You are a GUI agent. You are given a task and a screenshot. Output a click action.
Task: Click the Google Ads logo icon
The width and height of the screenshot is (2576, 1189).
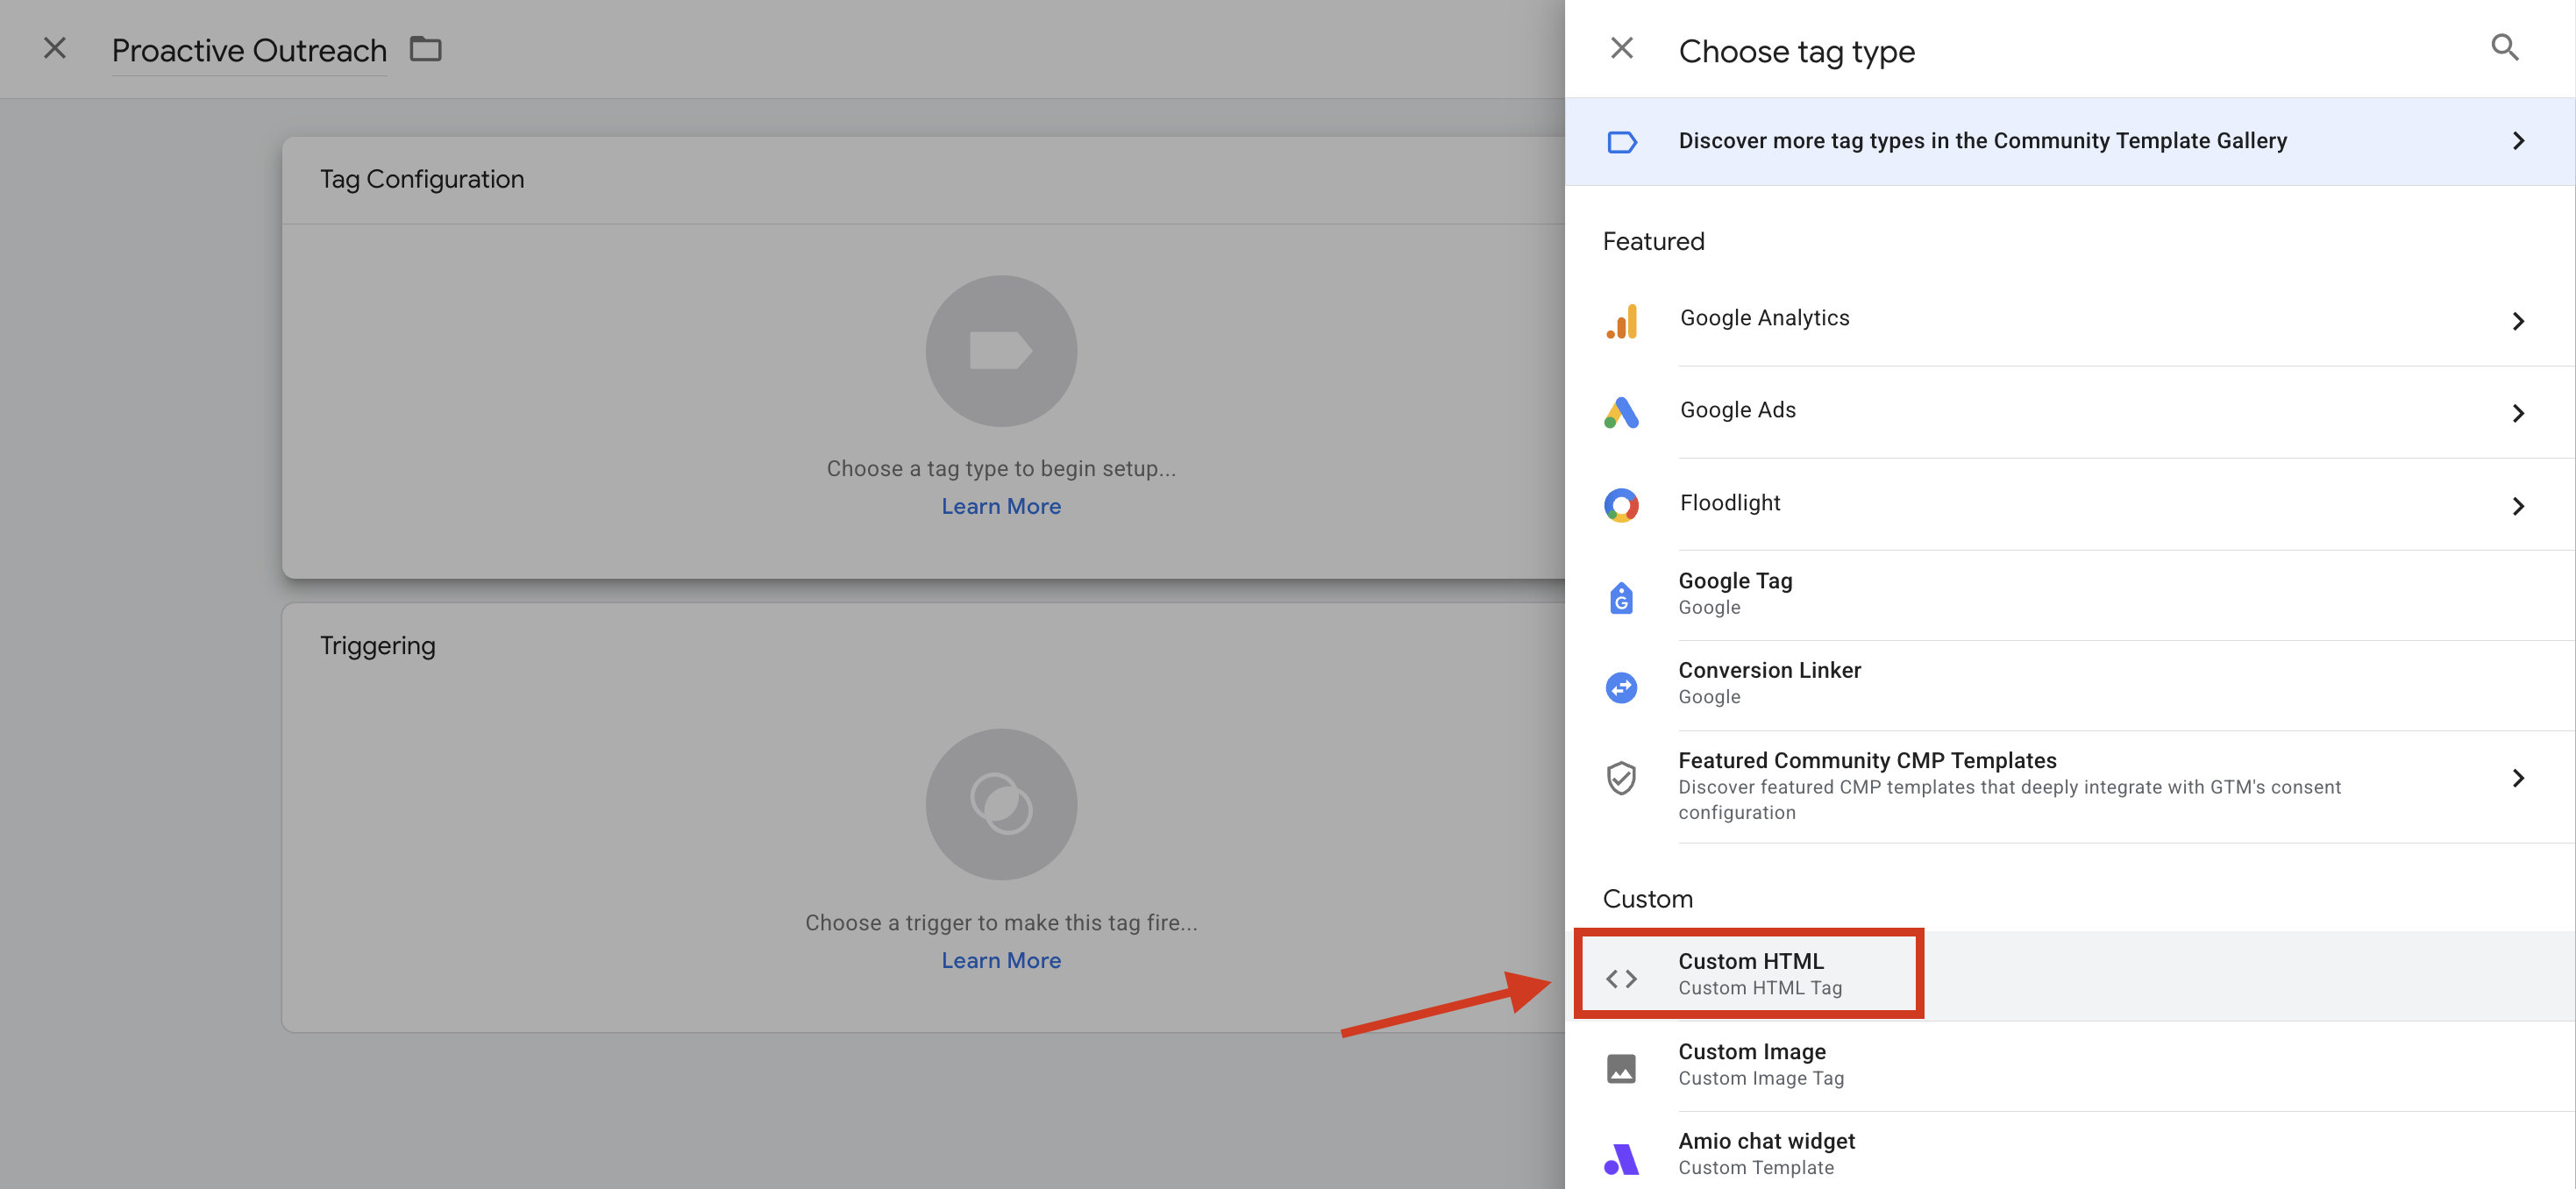tap(1621, 412)
